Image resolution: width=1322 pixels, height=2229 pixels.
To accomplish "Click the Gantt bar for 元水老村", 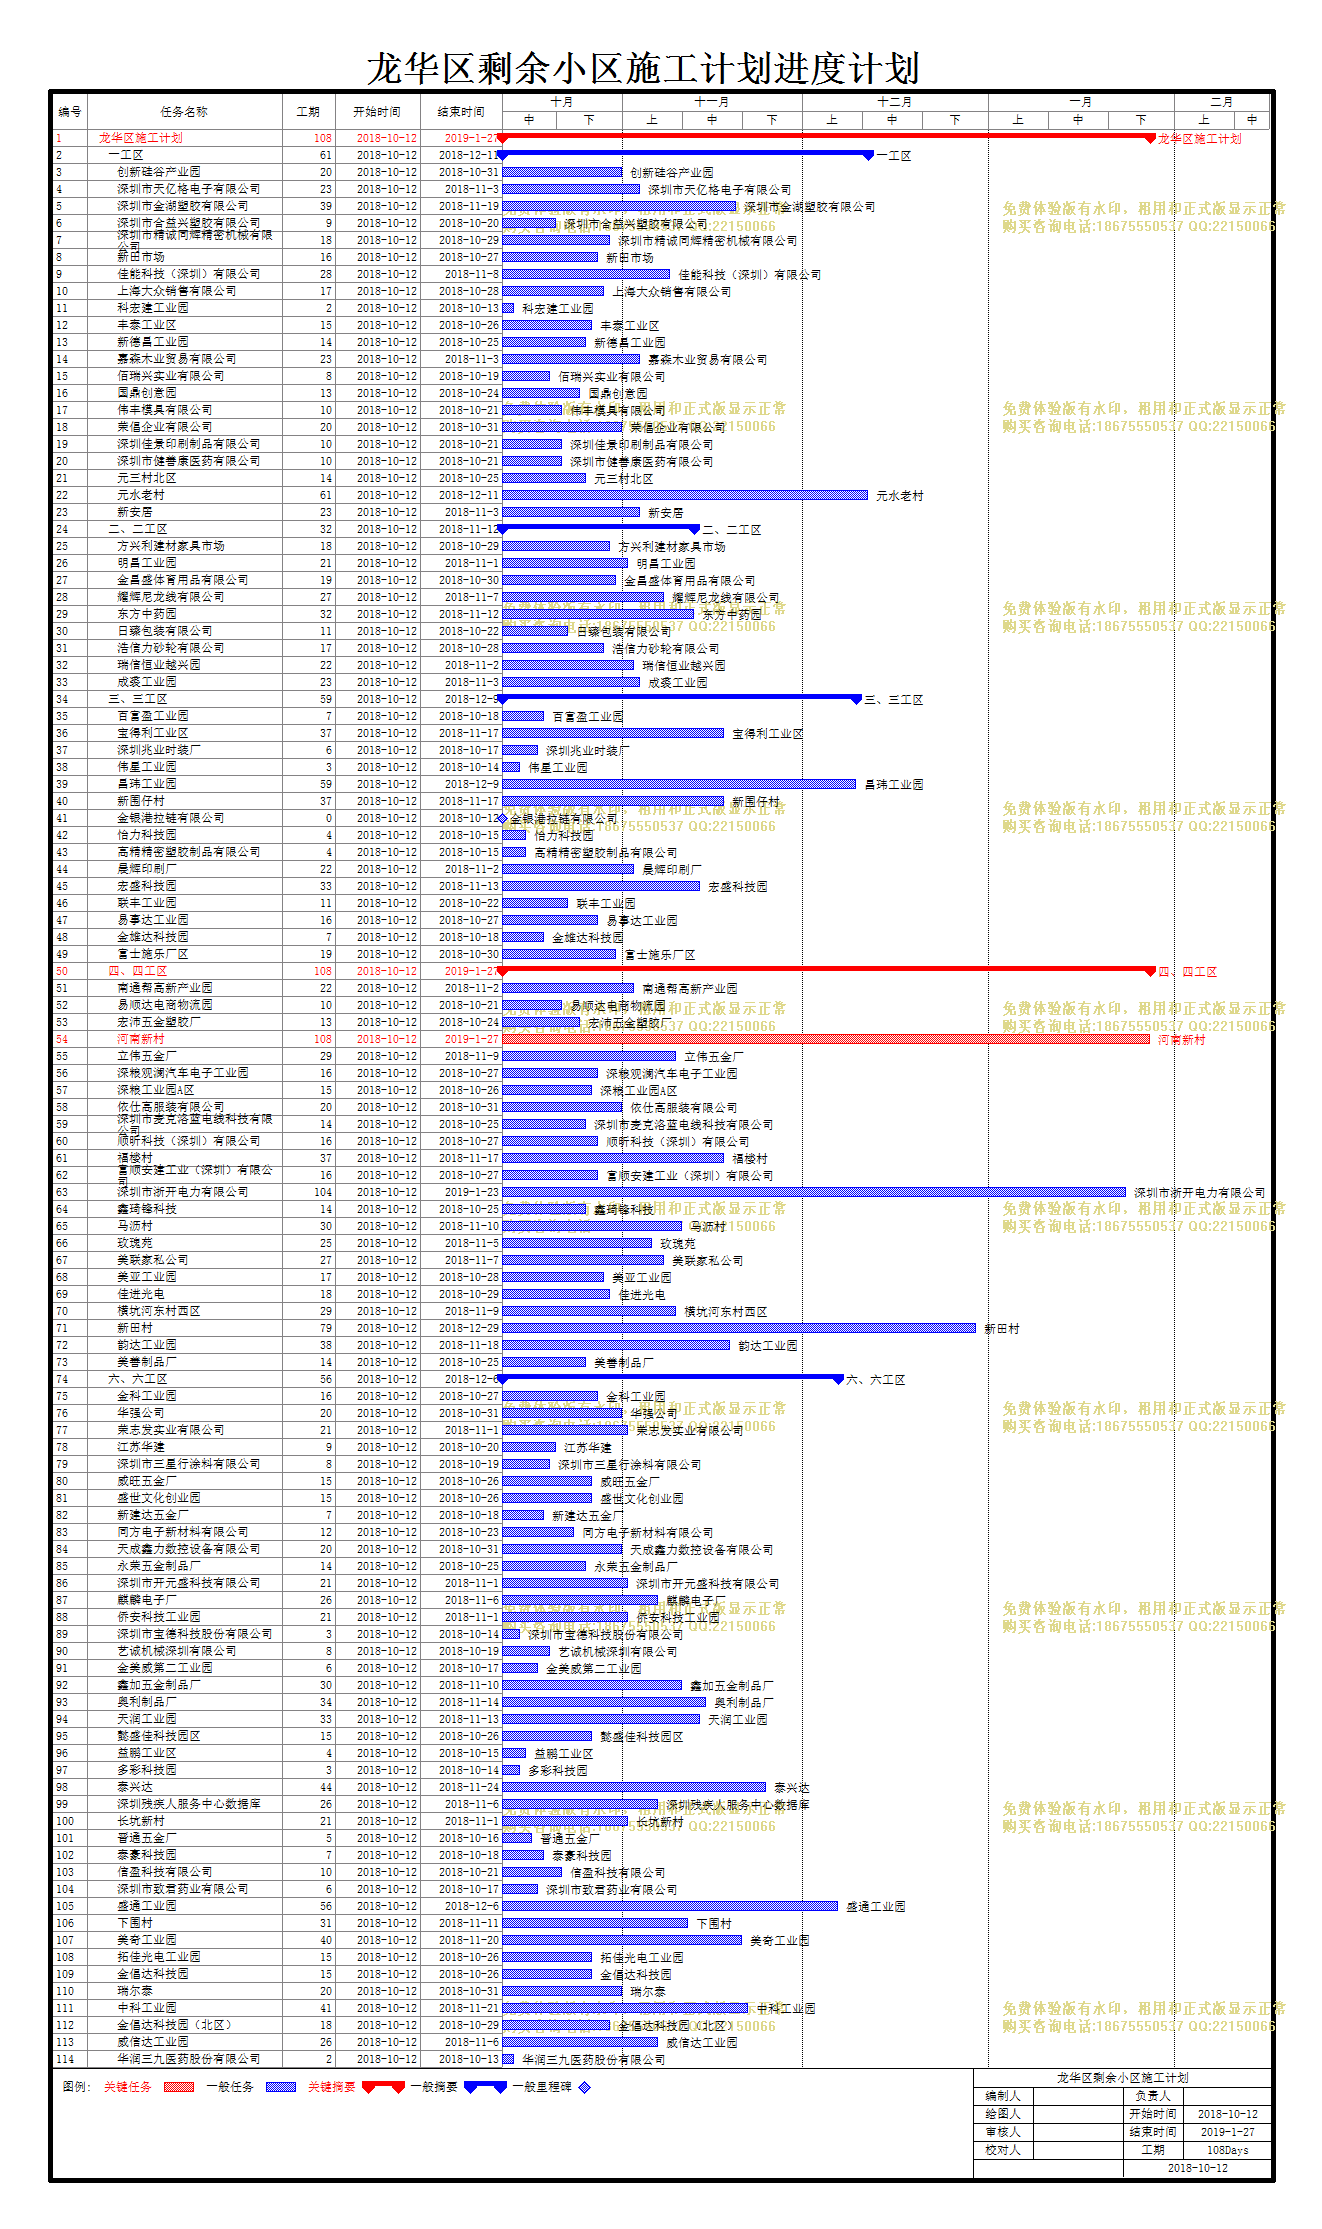I will 685,495.
